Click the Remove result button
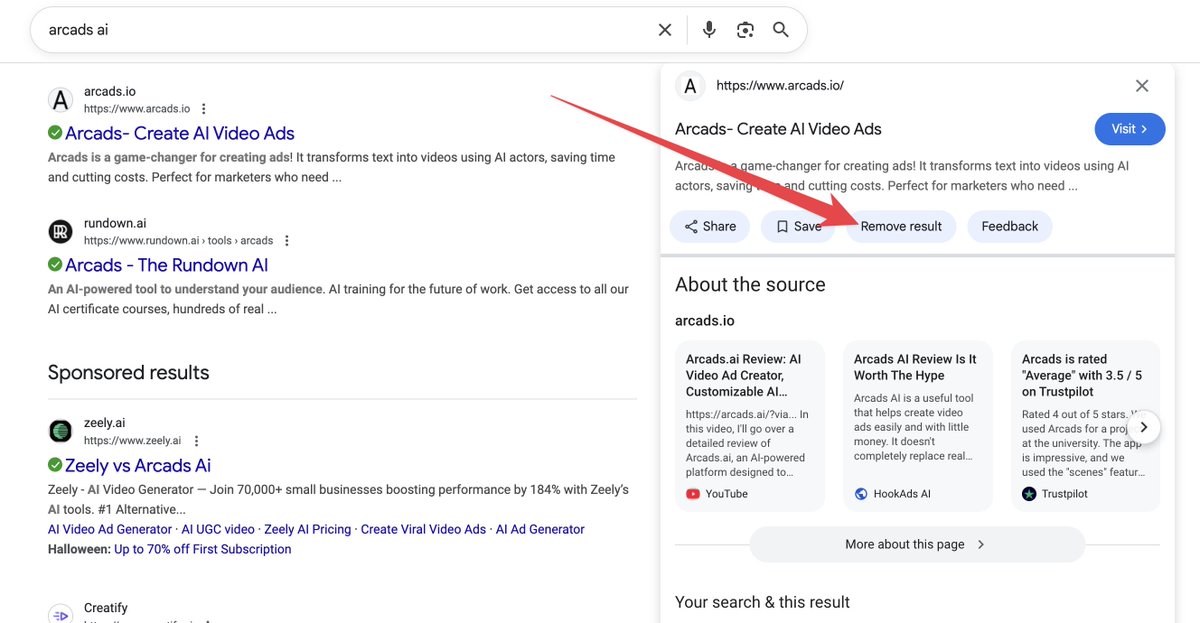Viewport: 1200px width, 623px height. (901, 226)
